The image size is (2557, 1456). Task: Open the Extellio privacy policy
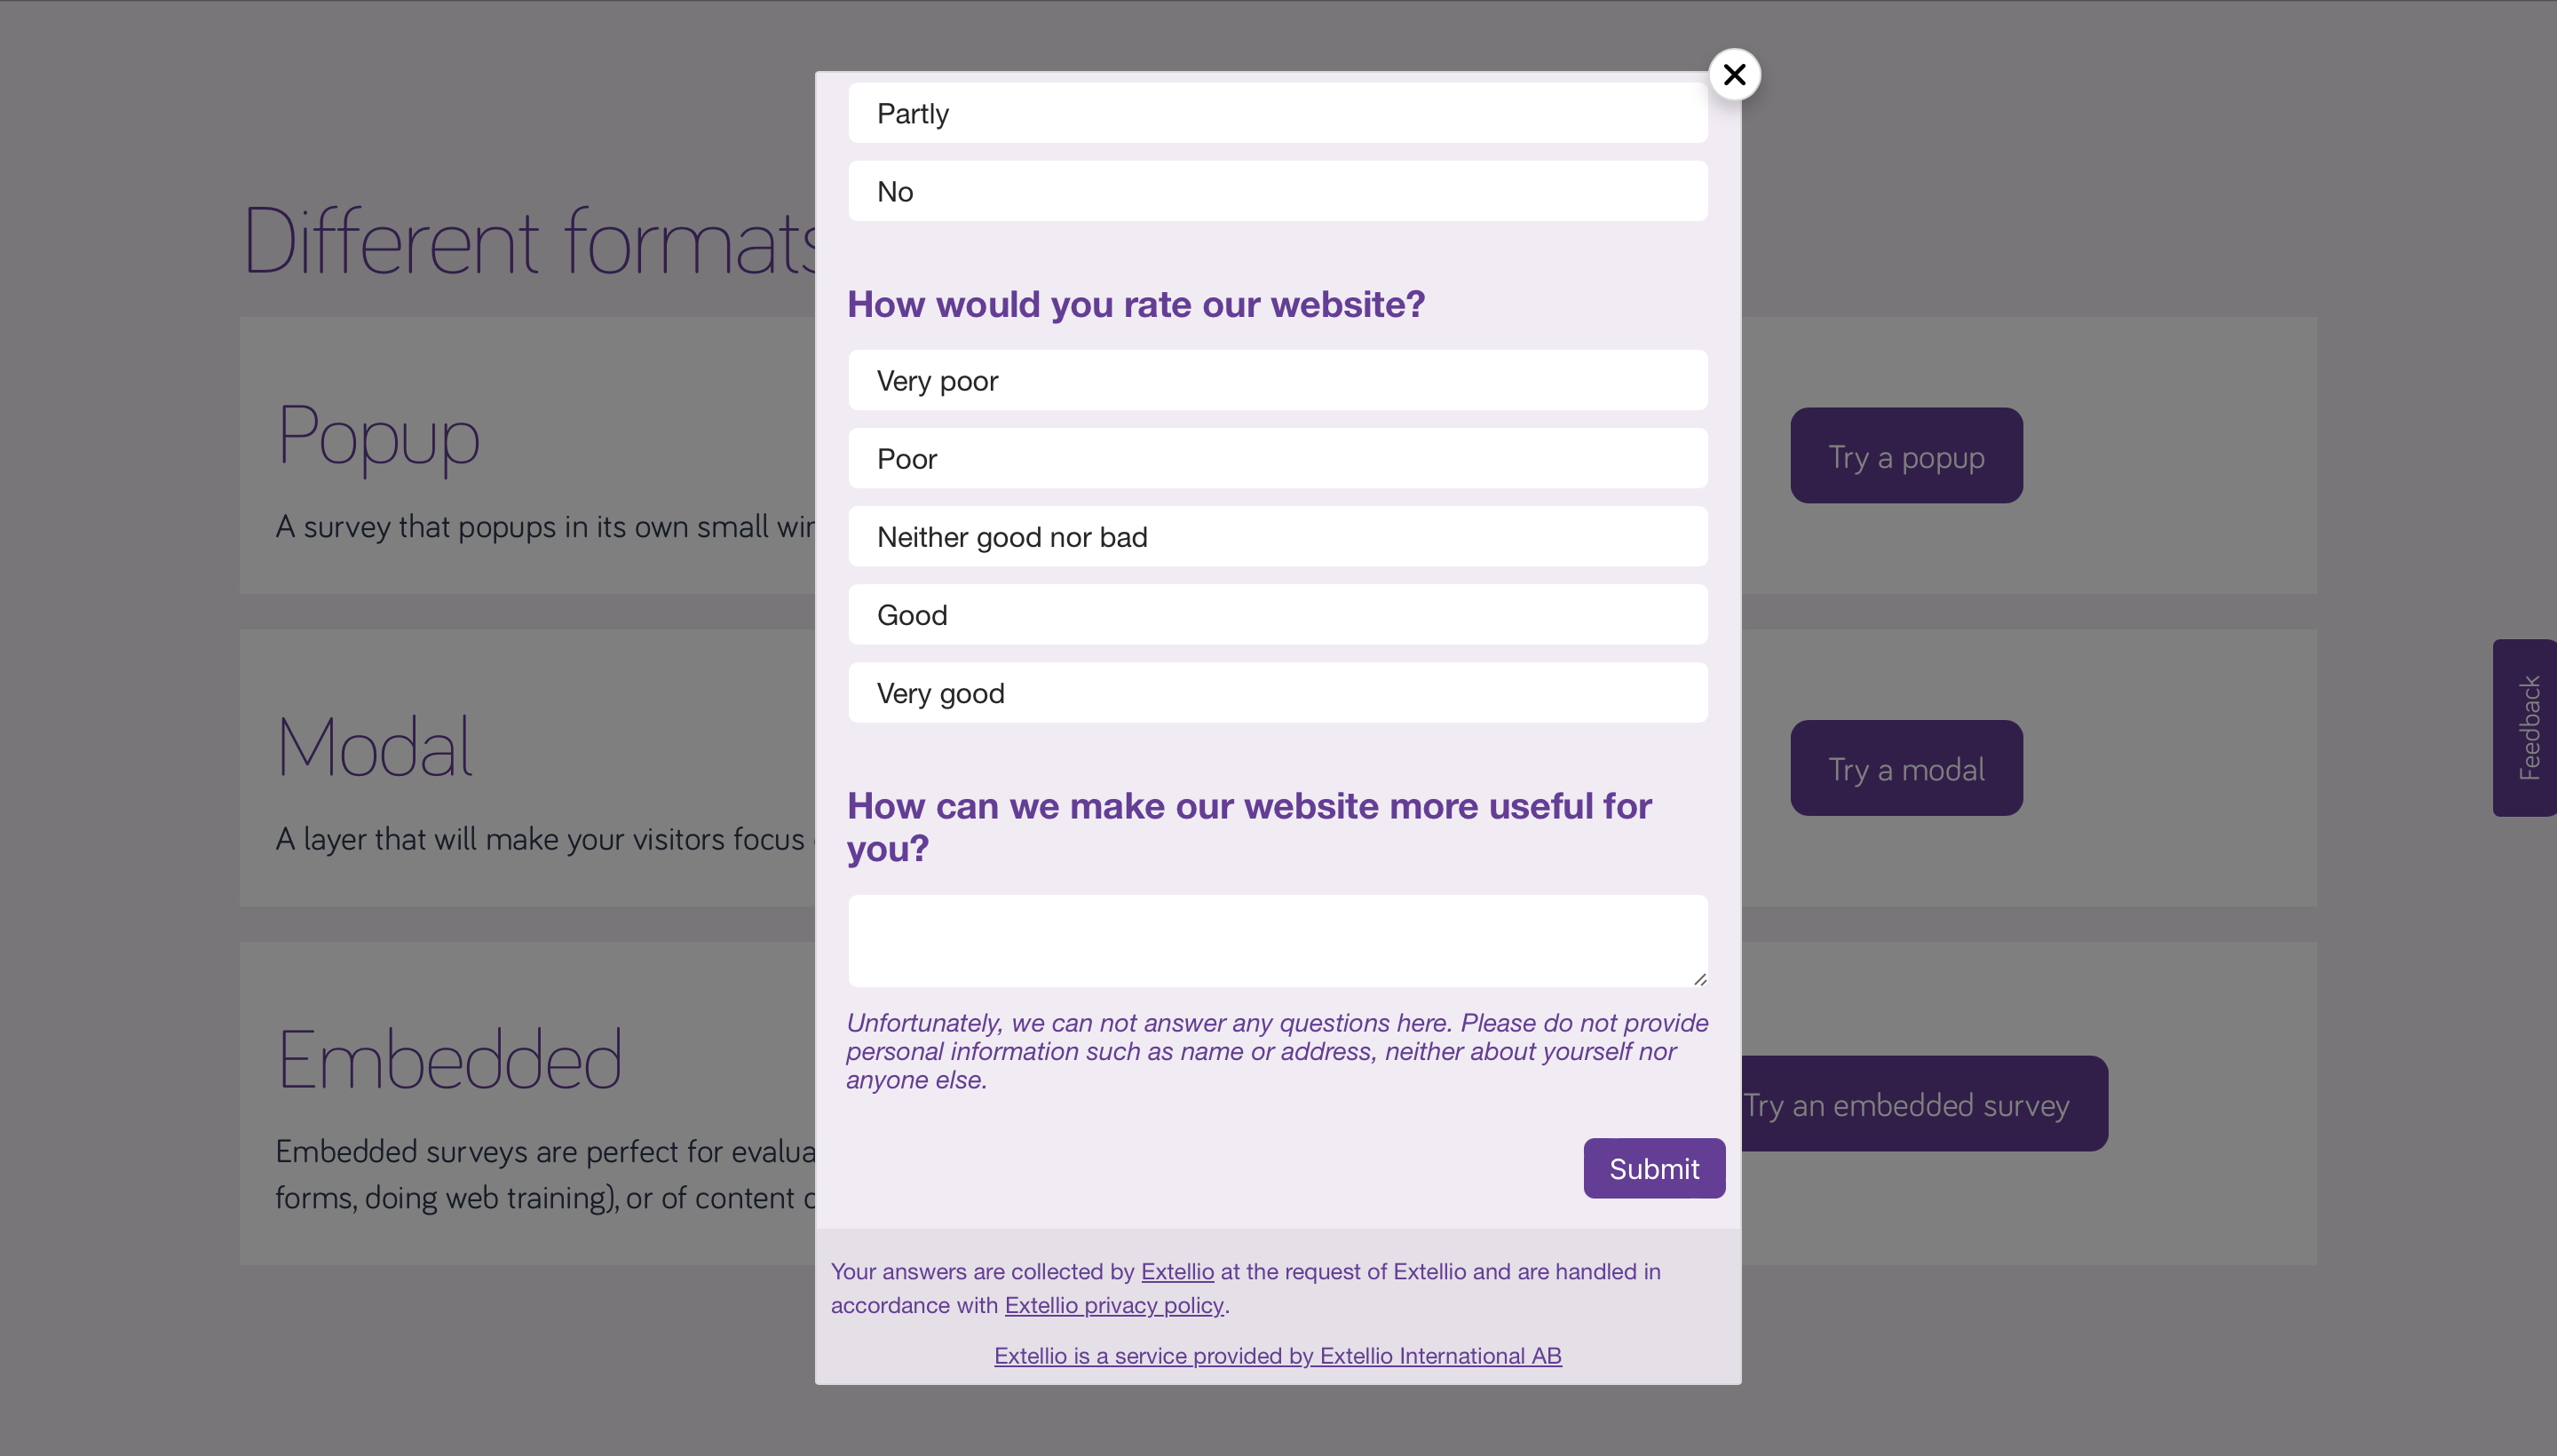1113,1305
